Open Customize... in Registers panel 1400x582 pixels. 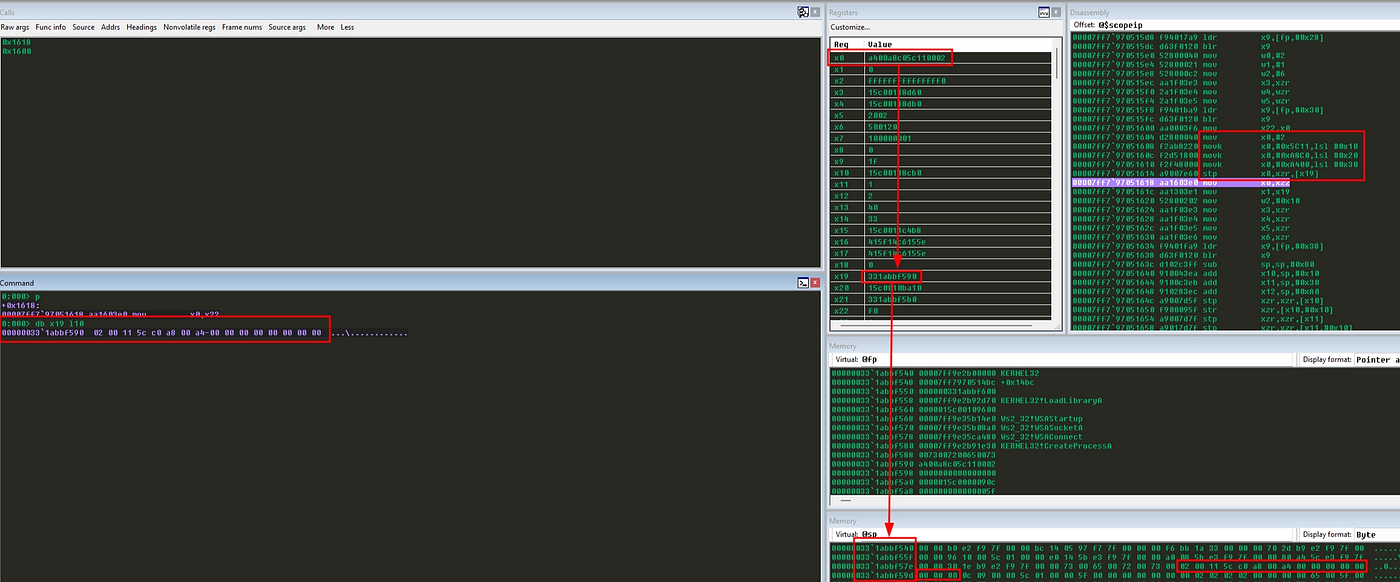851,27
